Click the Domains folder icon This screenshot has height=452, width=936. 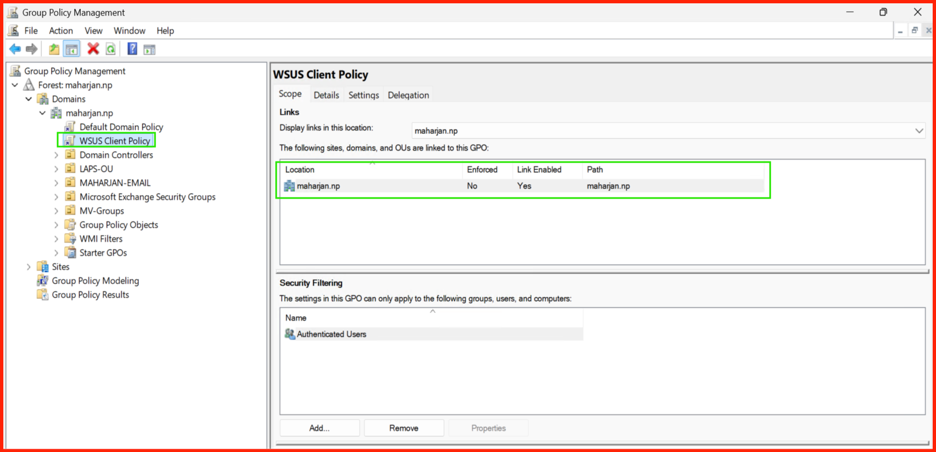44,99
